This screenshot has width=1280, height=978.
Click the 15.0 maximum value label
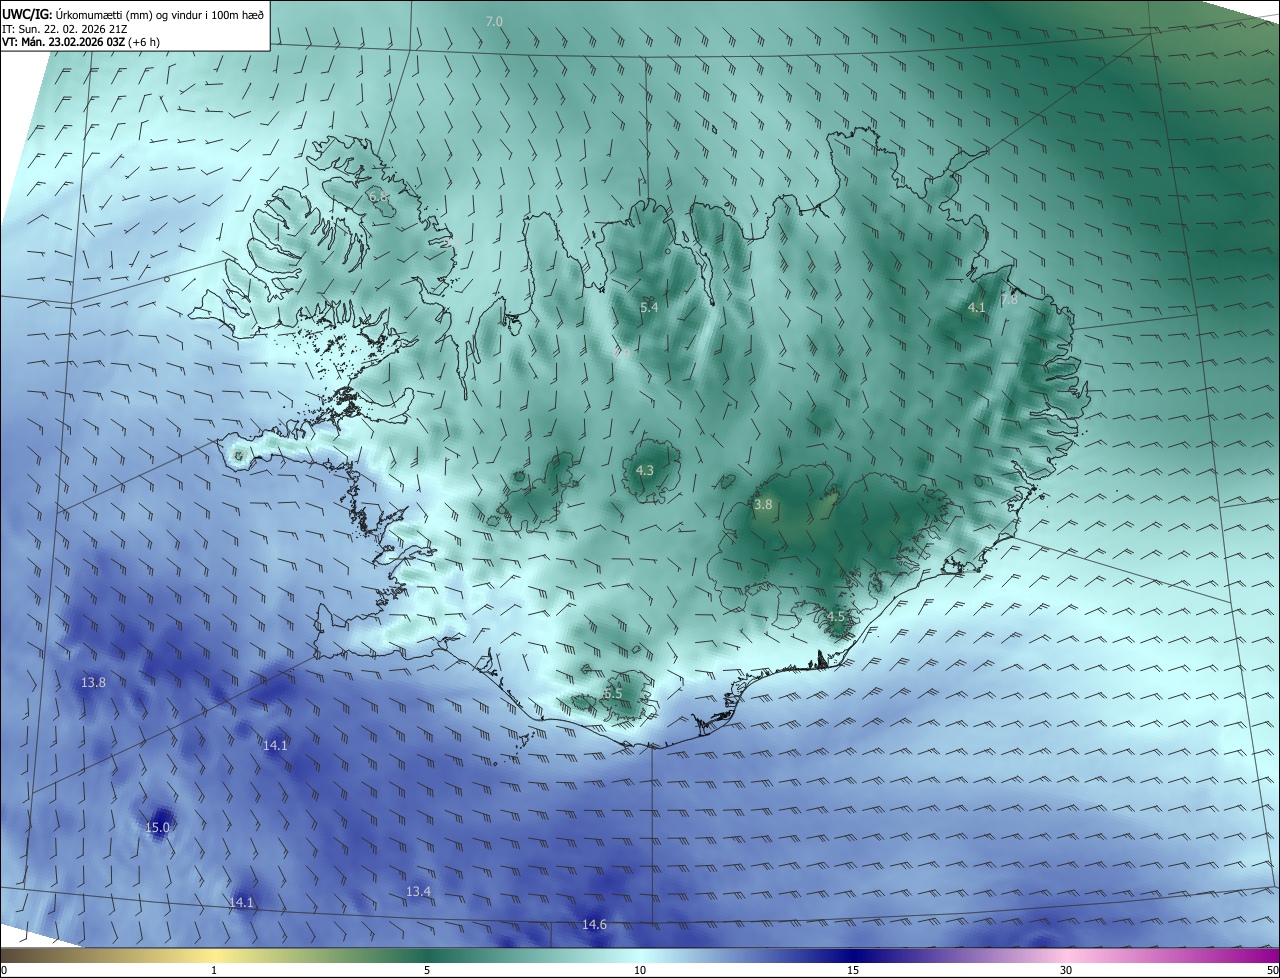click(158, 827)
